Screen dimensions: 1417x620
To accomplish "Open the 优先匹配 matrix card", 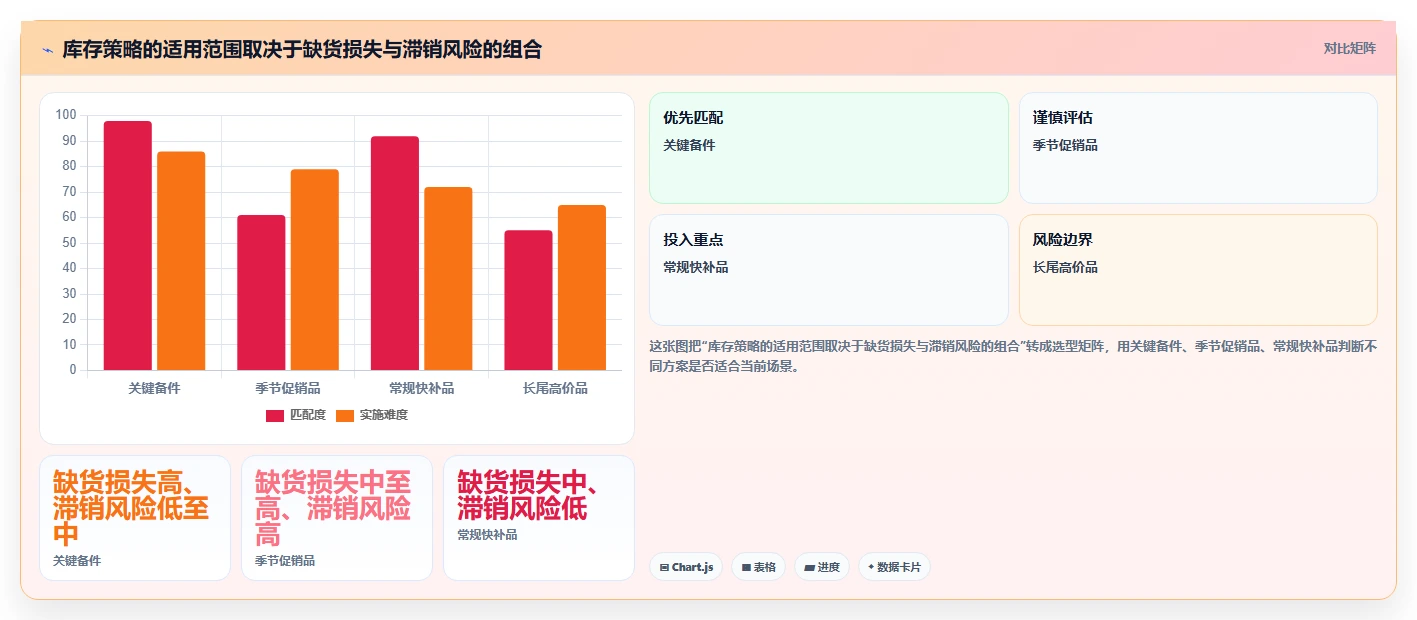I will pos(829,148).
